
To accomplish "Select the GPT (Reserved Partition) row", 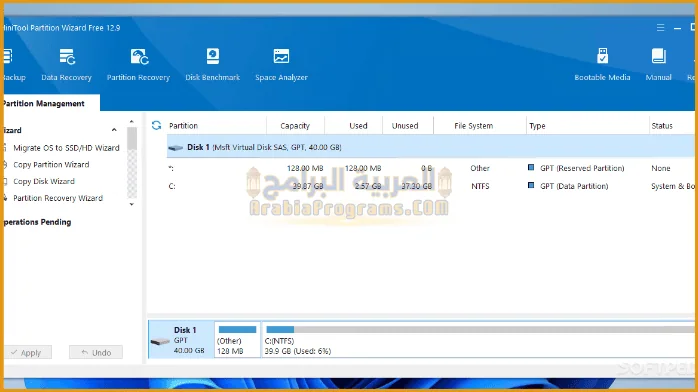I will [x=430, y=168].
